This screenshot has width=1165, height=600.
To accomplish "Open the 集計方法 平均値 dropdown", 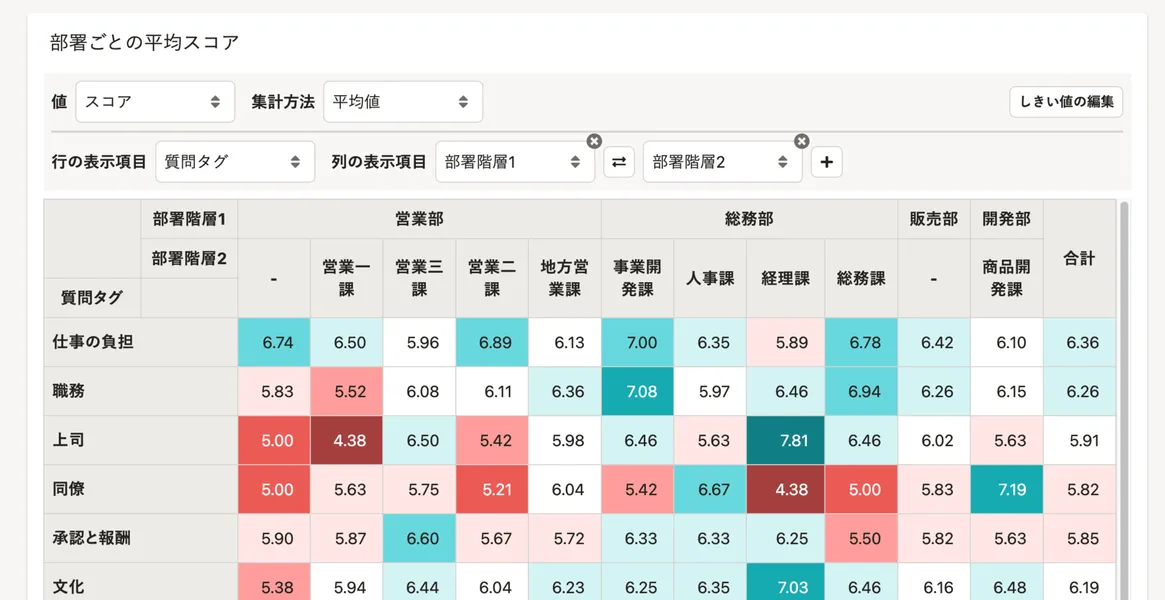I will pos(402,102).
